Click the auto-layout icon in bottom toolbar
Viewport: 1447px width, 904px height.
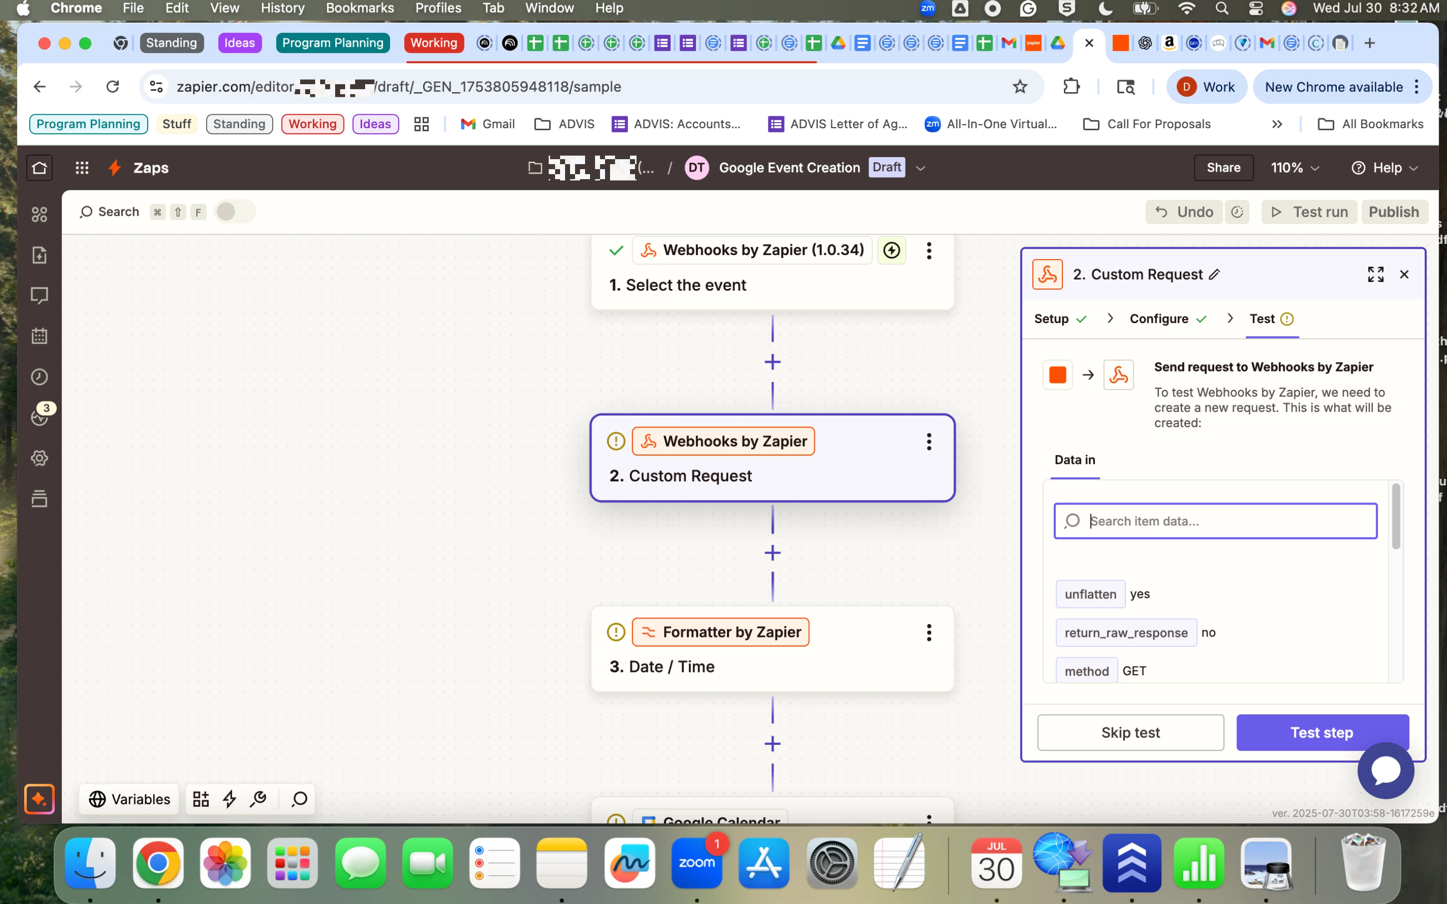coord(201,799)
